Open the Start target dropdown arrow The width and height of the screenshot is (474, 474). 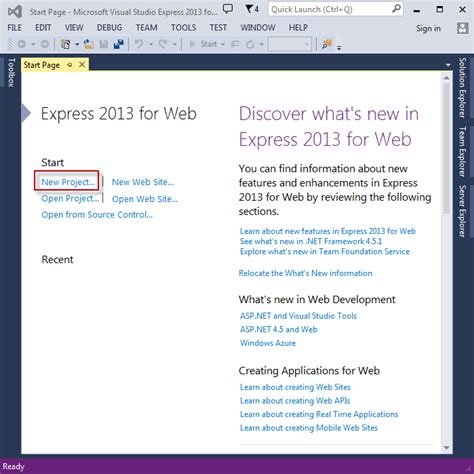click(x=223, y=44)
